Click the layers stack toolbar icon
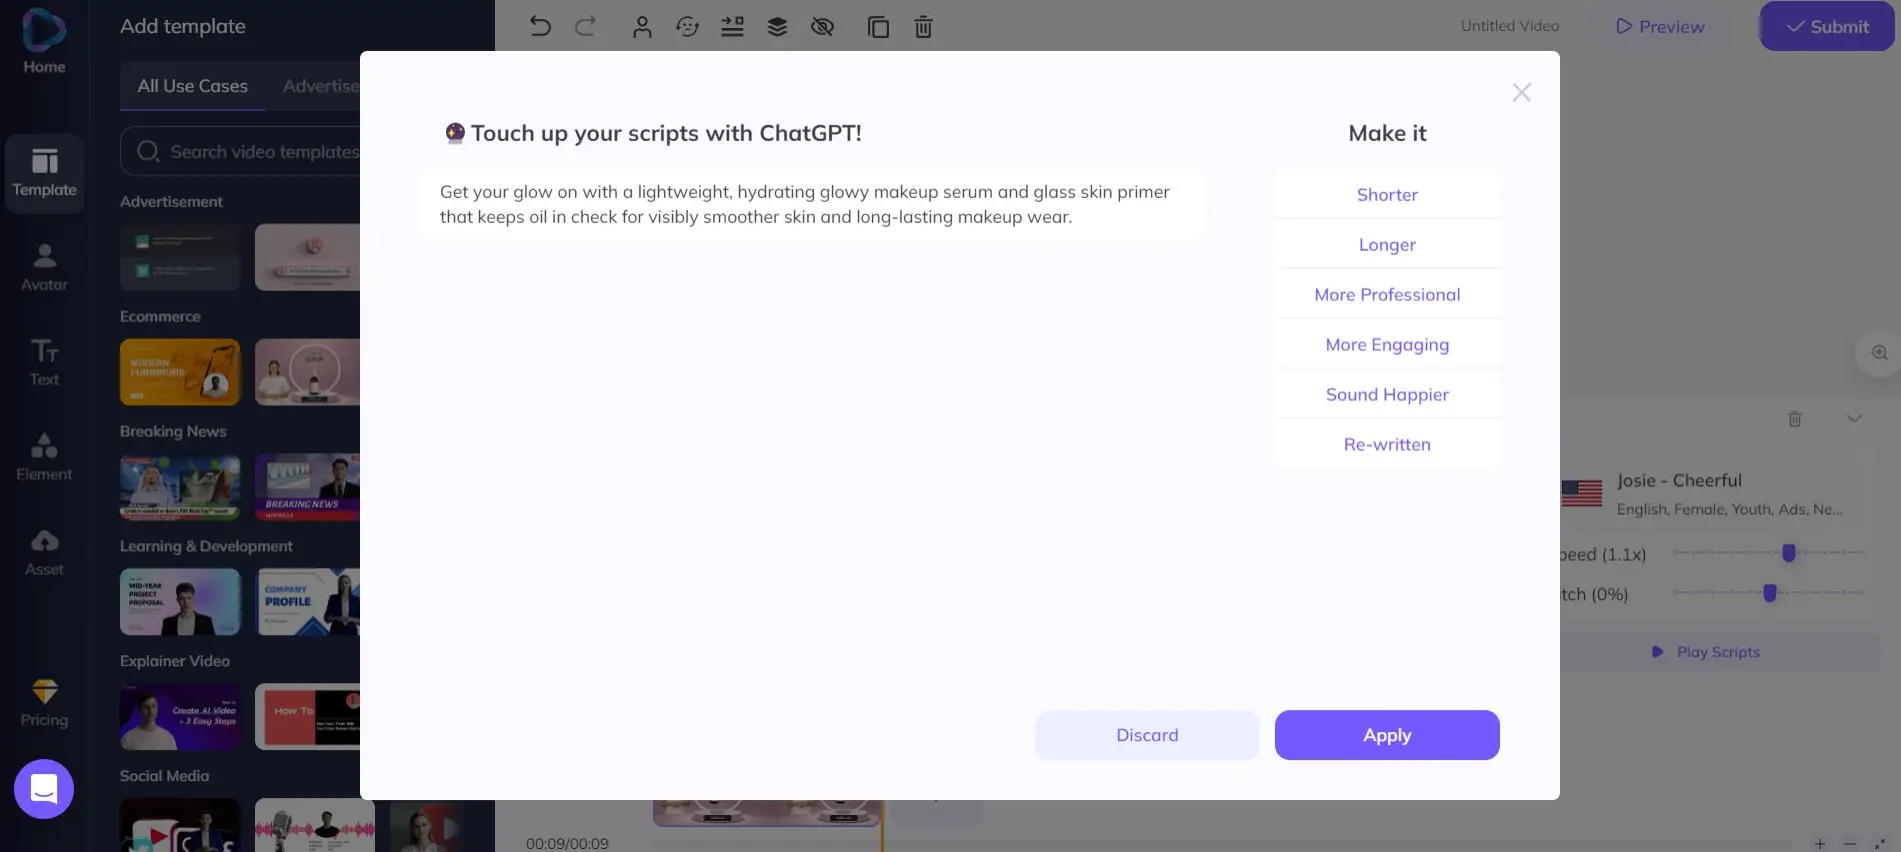The width and height of the screenshot is (1901, 852). pos(777,27)
